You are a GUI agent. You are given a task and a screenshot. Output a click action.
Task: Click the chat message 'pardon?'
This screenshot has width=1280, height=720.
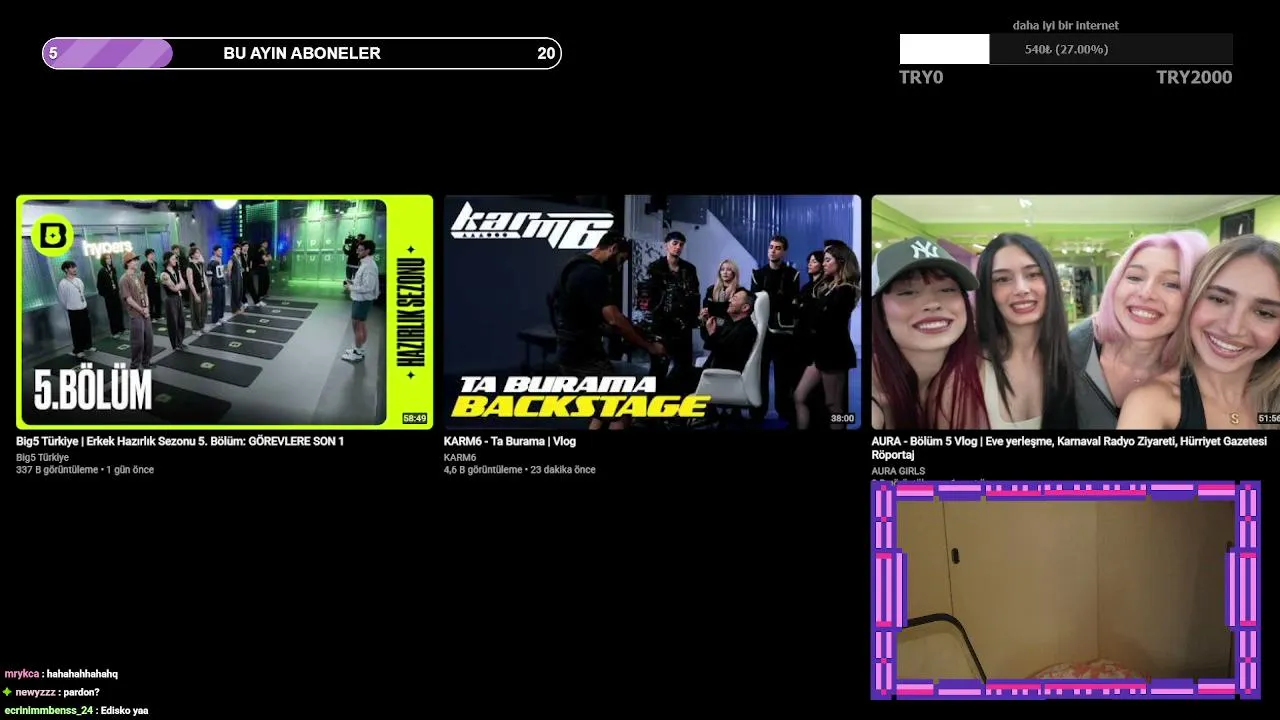[82, 692]
